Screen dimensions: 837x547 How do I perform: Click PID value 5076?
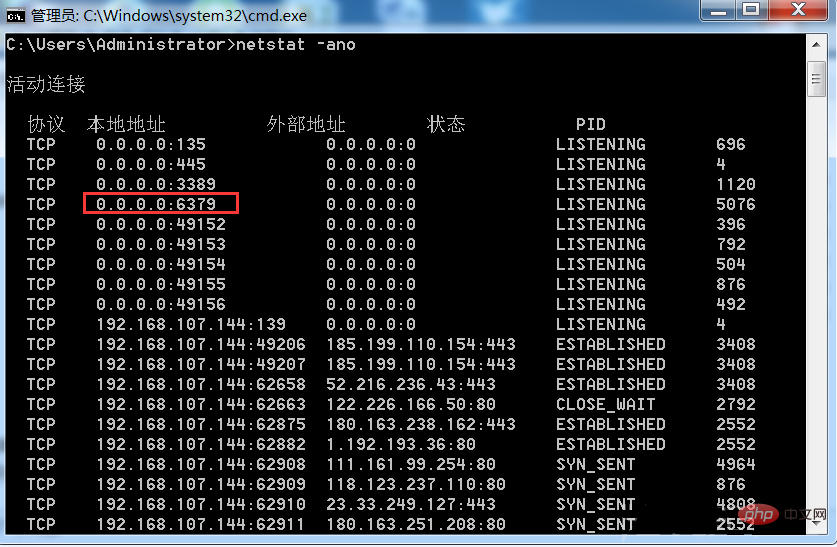pyautogui.click(x=736, y=204)
